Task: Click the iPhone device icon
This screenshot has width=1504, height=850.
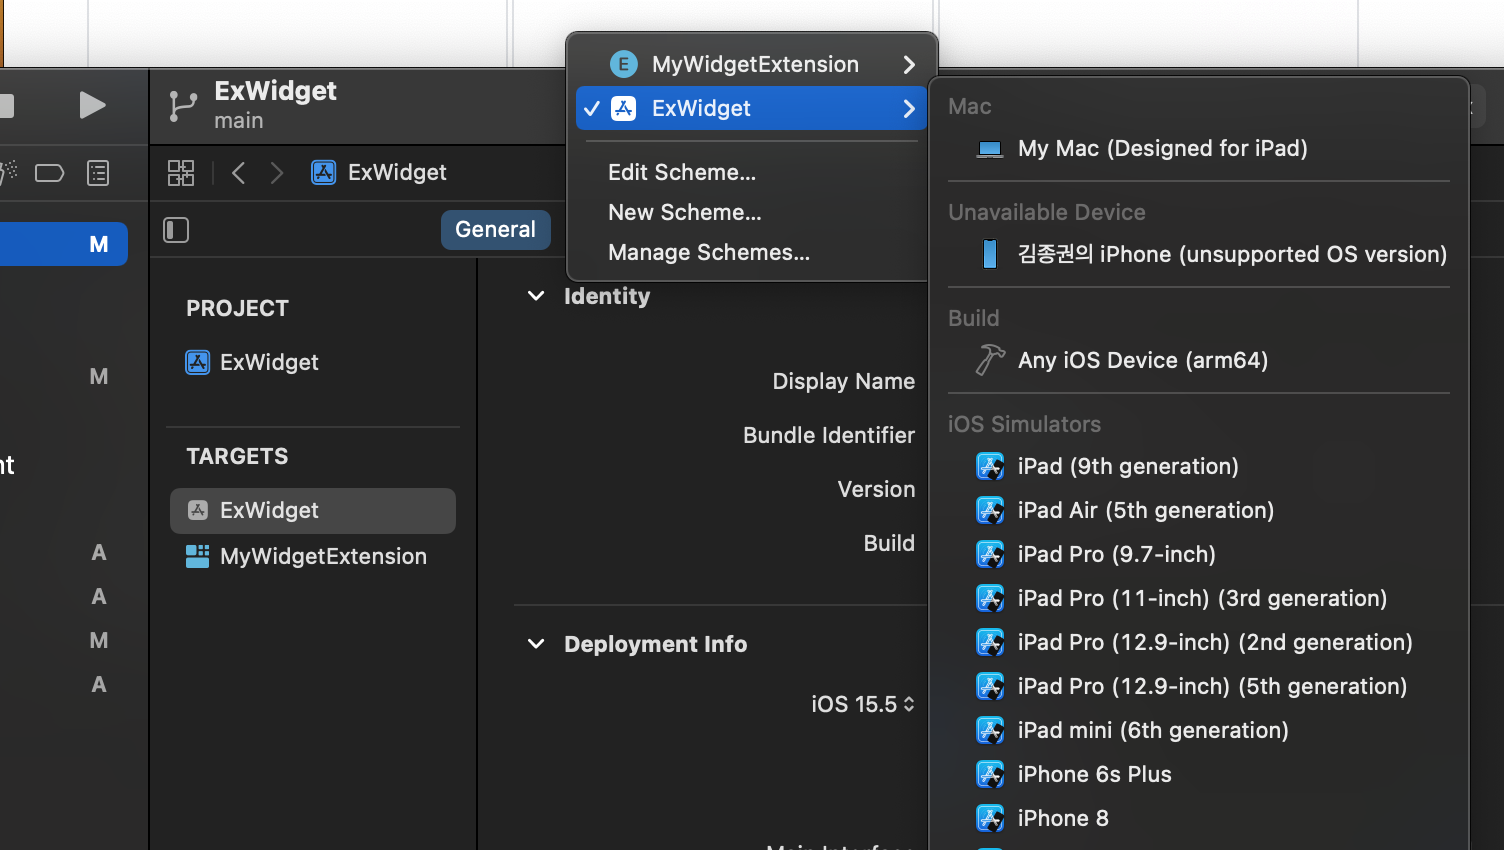Action: point(990,254)
